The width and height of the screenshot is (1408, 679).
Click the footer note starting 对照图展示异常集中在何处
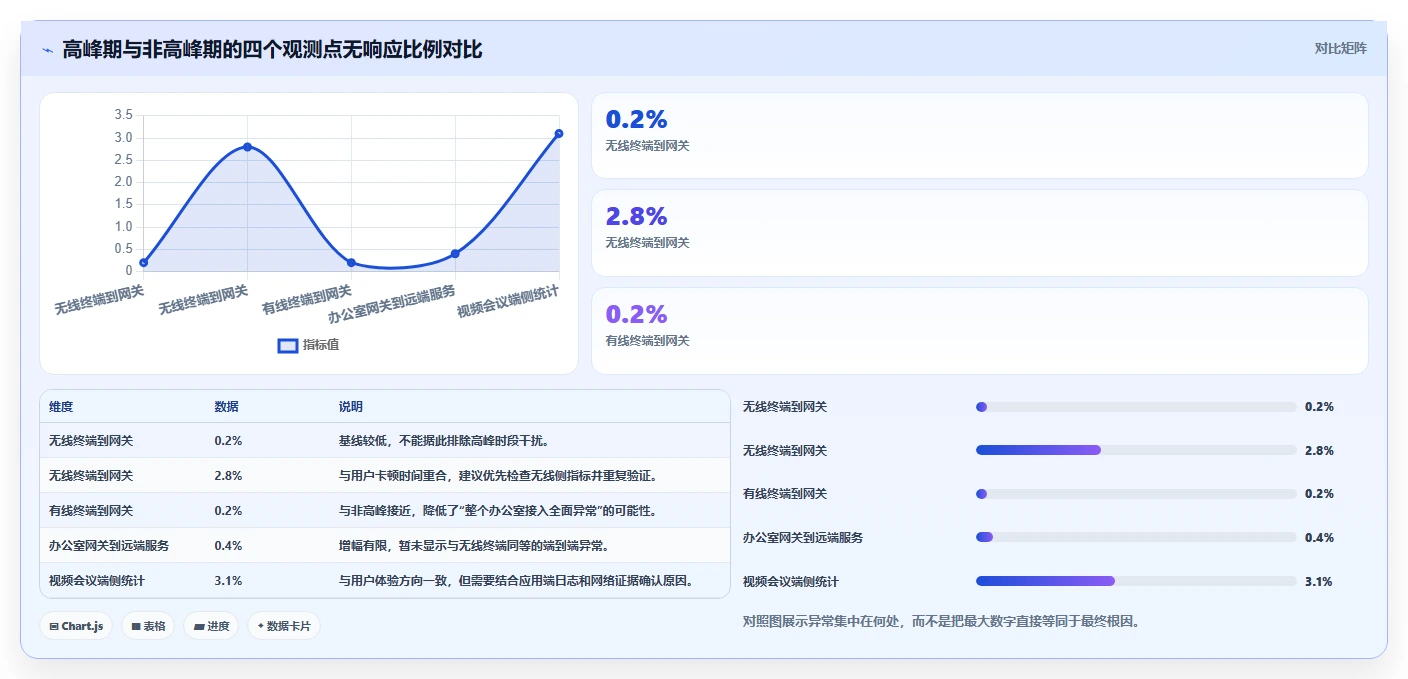(x=941, y=621)
